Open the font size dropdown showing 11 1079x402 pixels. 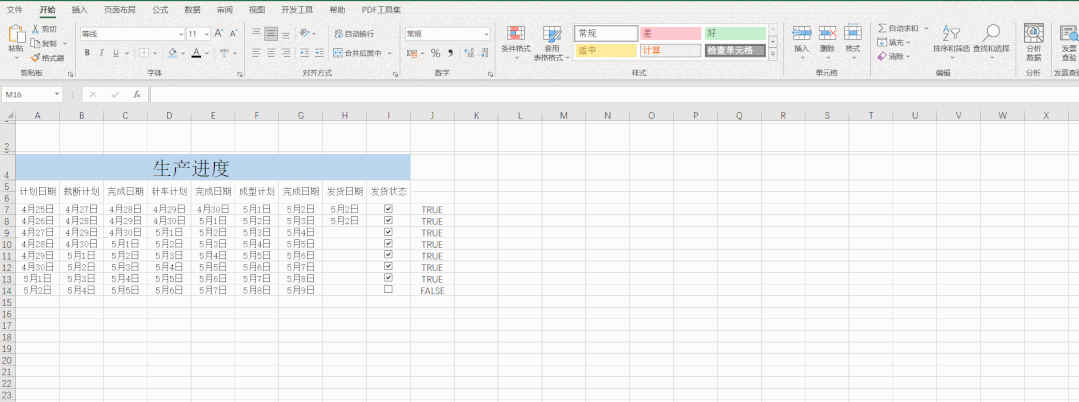207,34
